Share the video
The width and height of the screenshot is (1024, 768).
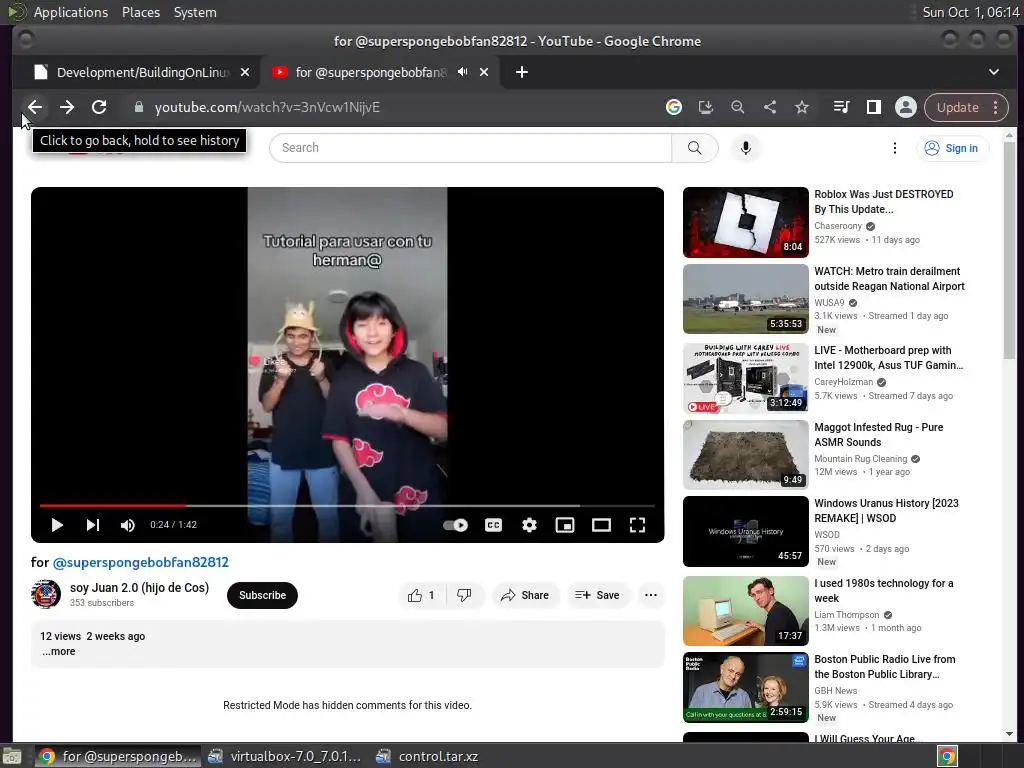click(x=525, y=596)
